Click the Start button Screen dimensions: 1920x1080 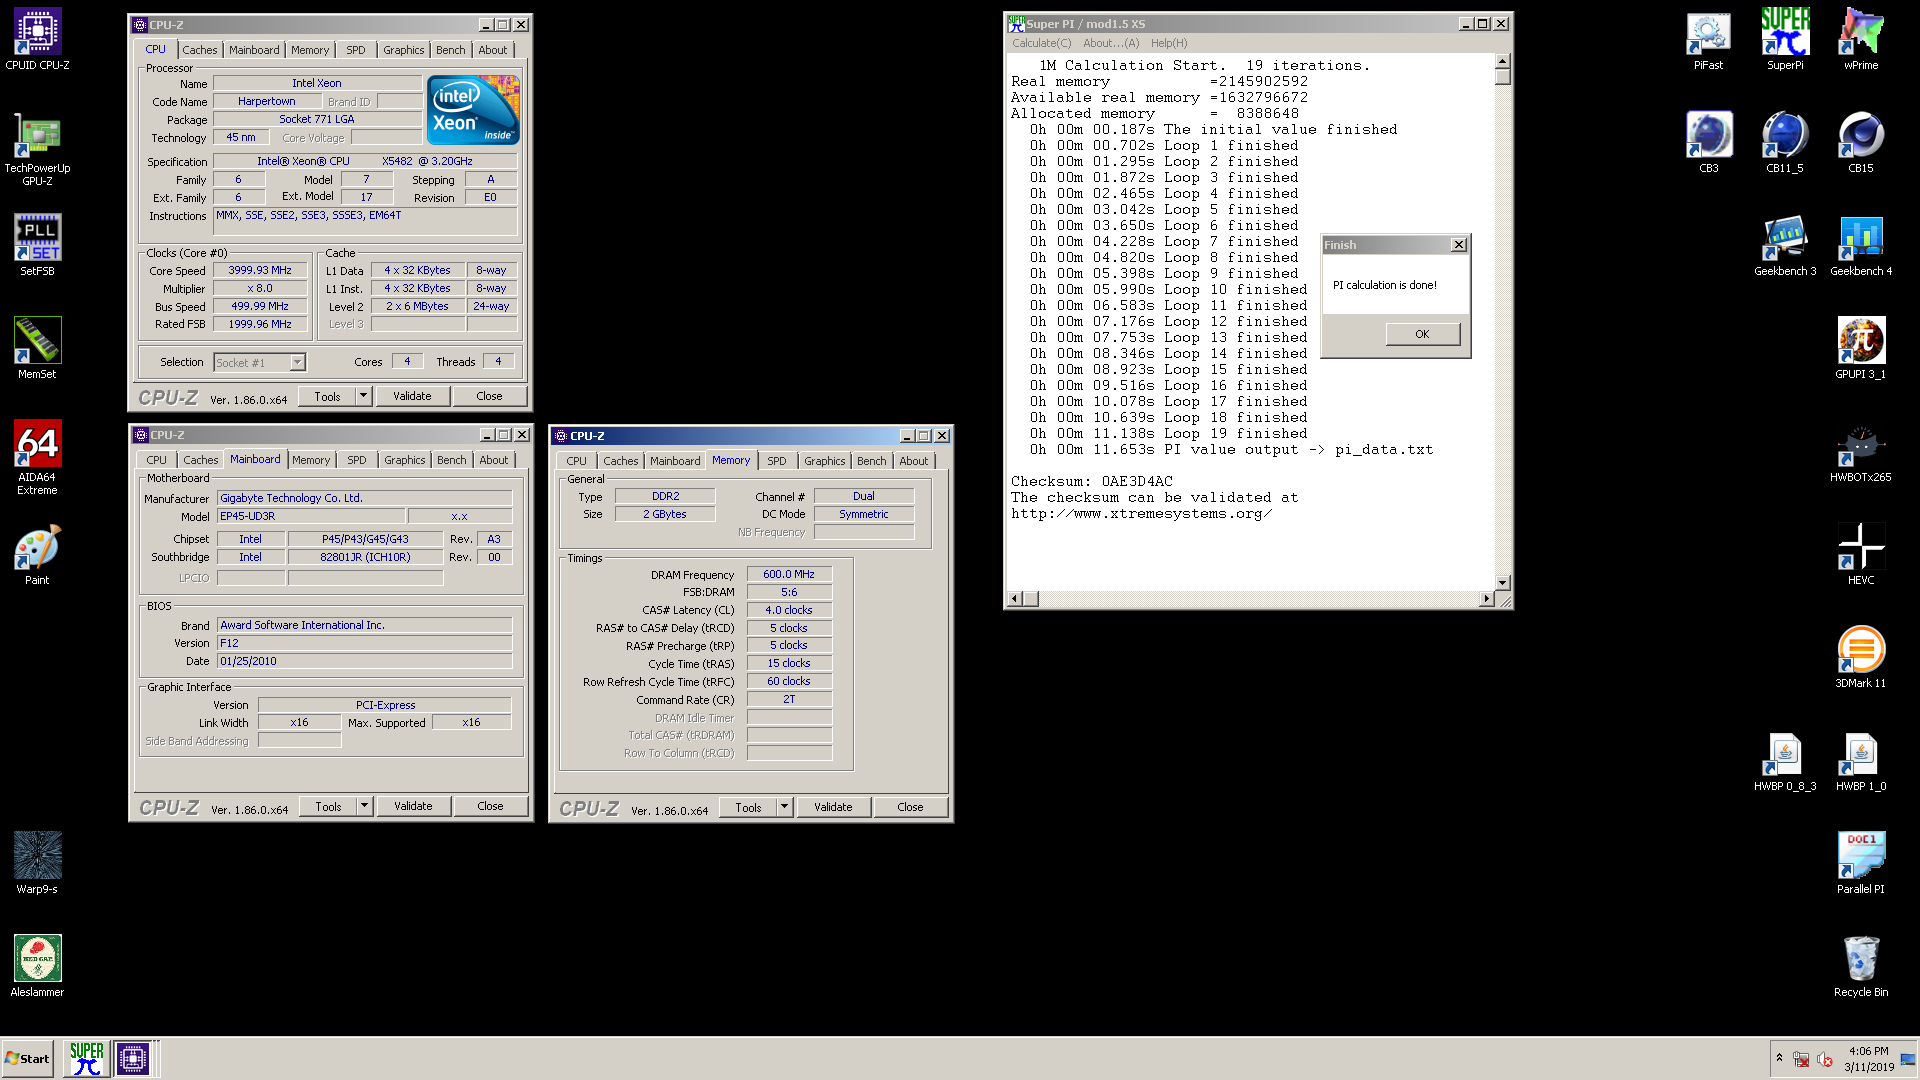pos(27,1058)
